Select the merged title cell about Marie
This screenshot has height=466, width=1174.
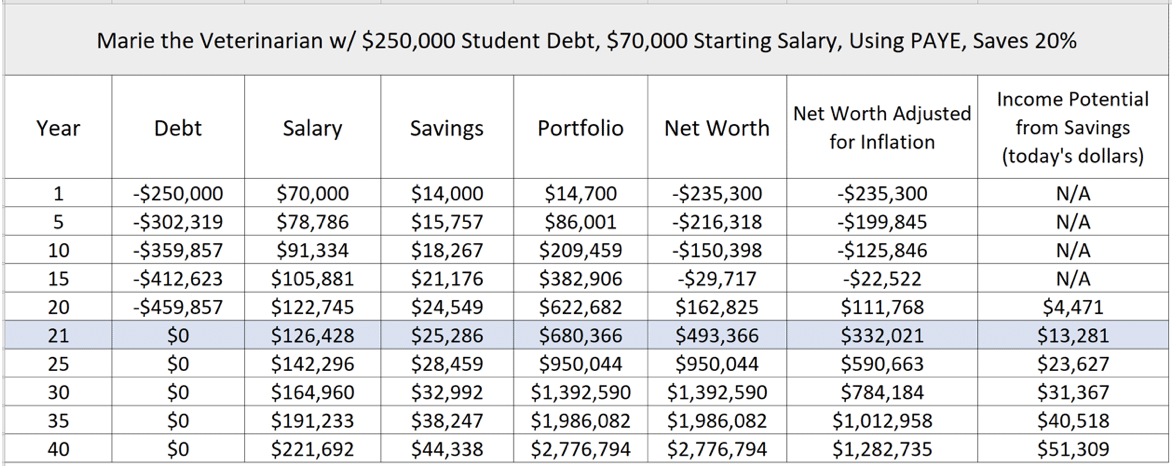588,40
